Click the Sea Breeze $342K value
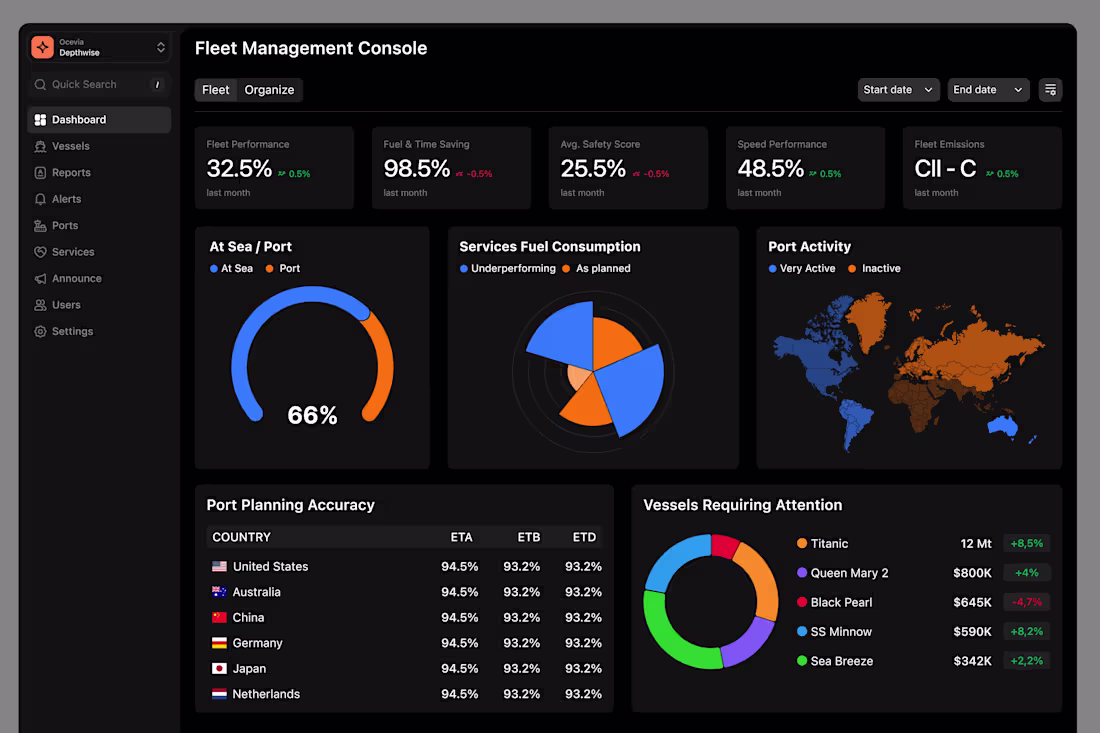1100x733 pixels. (972, 661)
